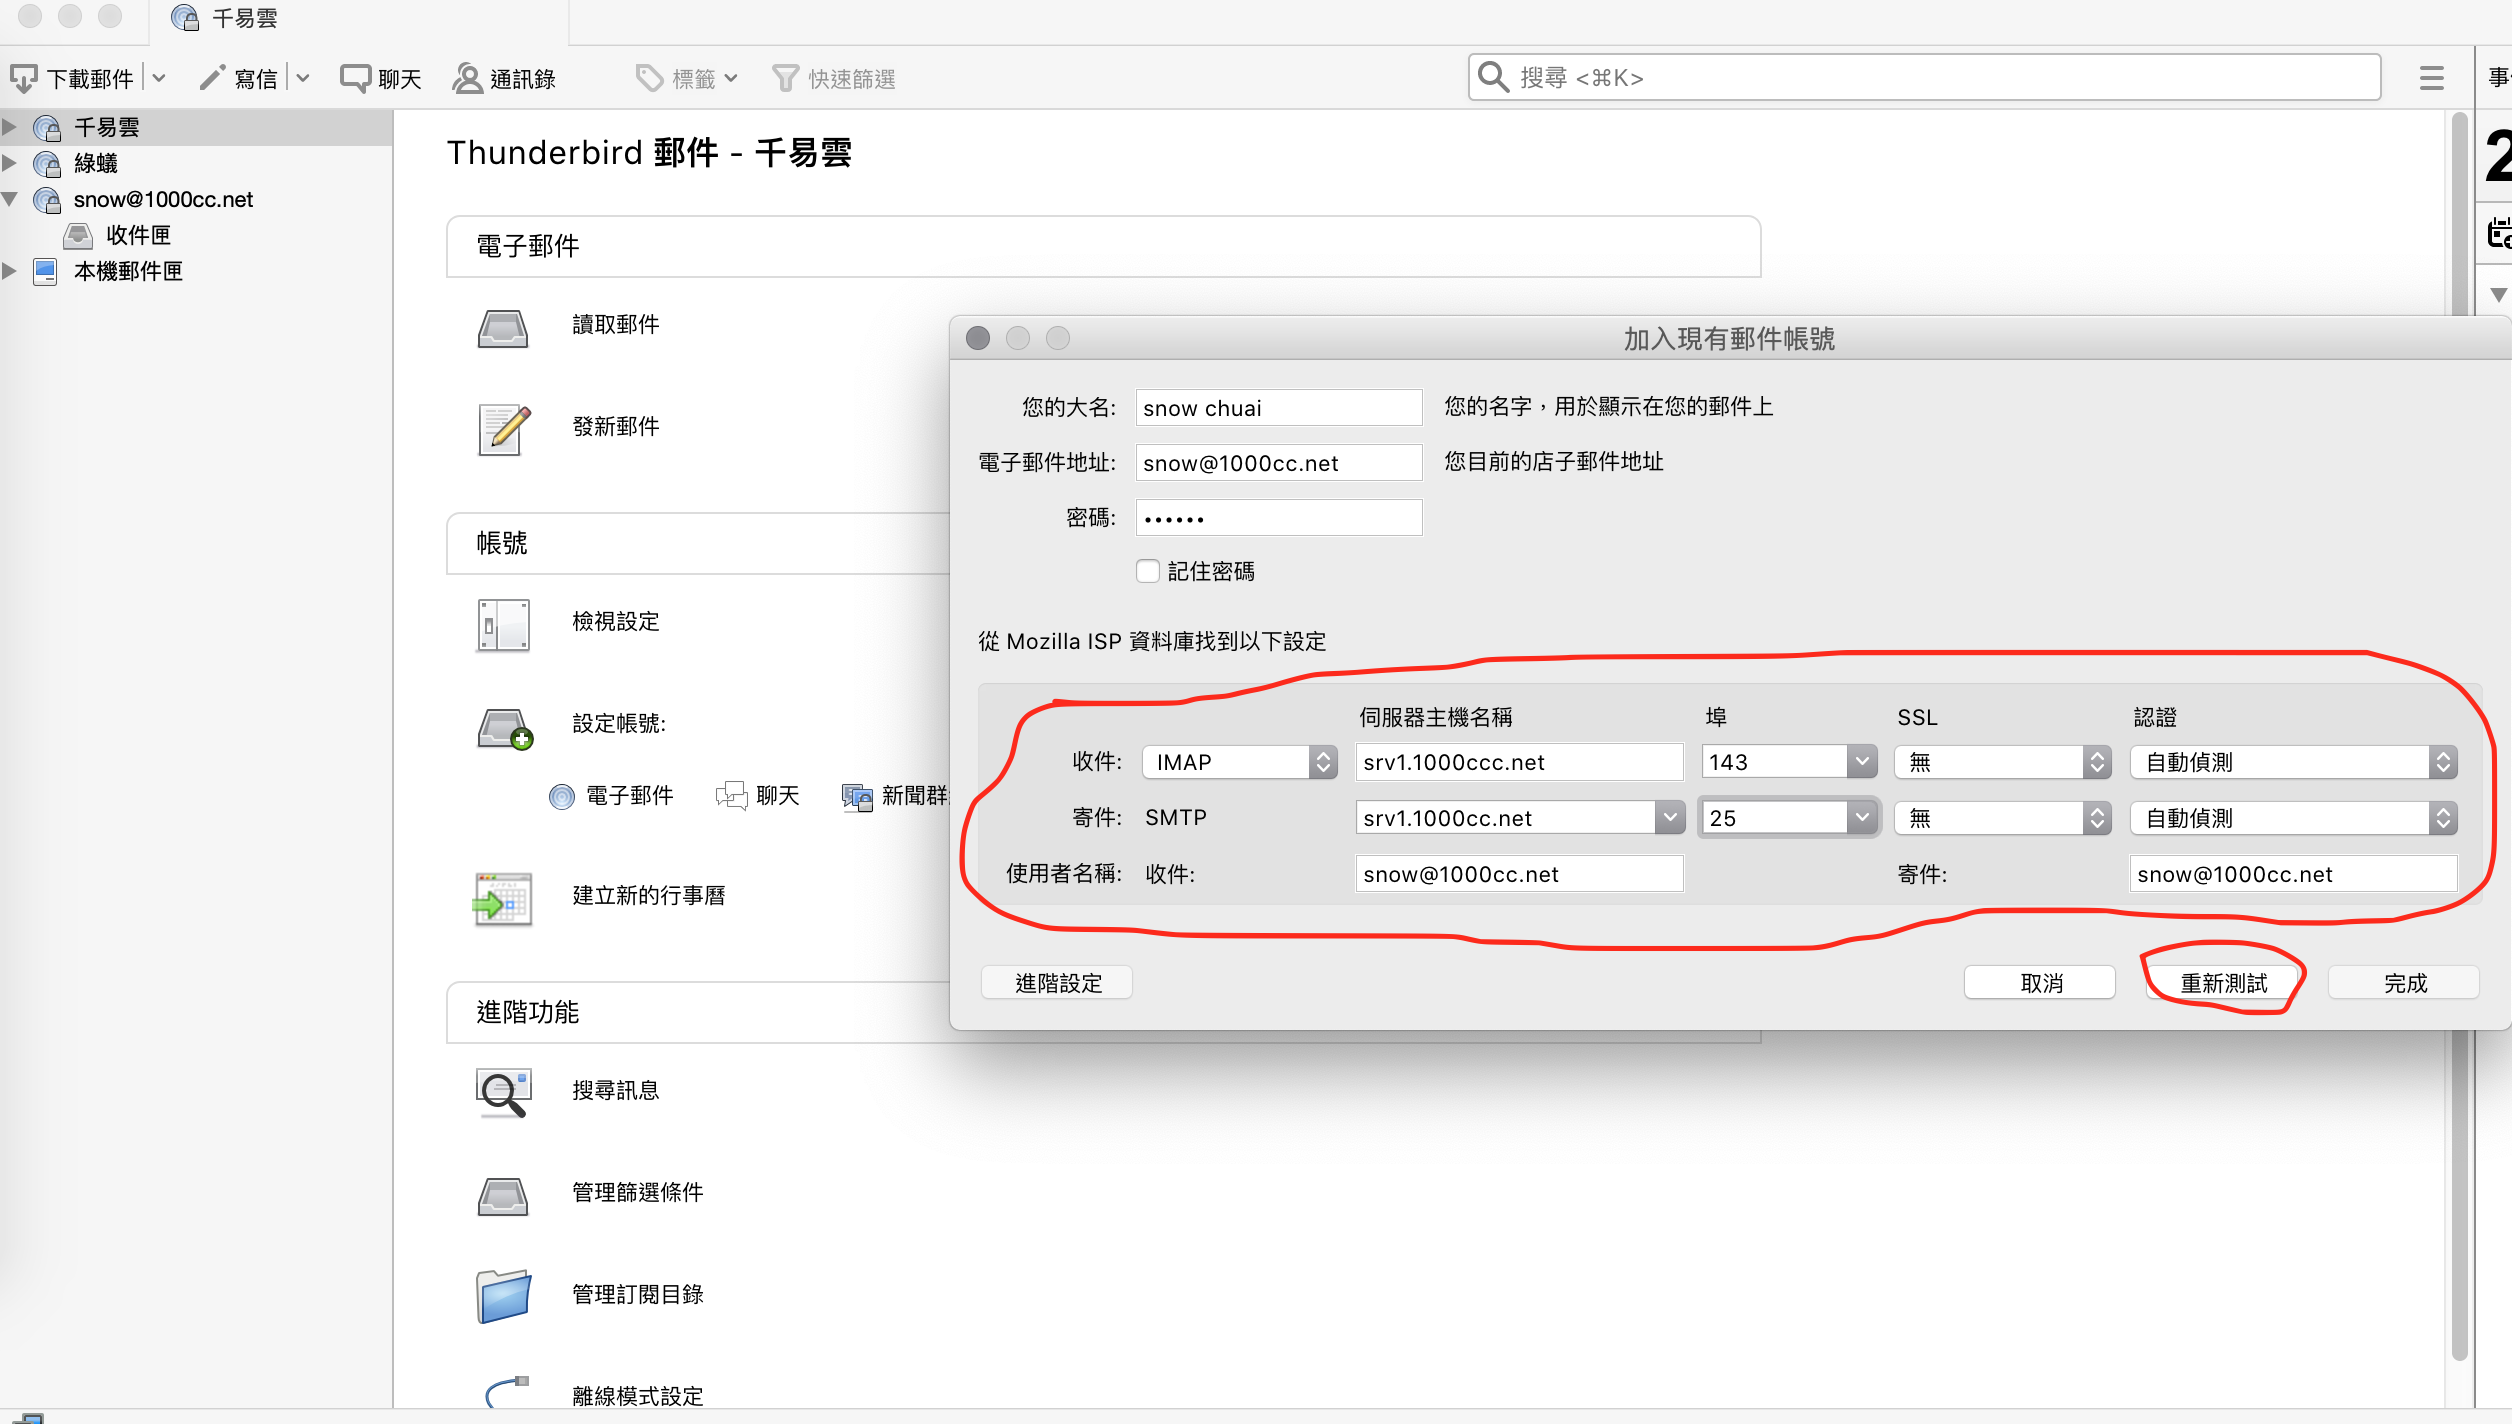Click the search 搜尋 input box
Image resolution: width=2512 pixels, height=1424 pixels.
pyautogui.click(x=1924, y=77)
